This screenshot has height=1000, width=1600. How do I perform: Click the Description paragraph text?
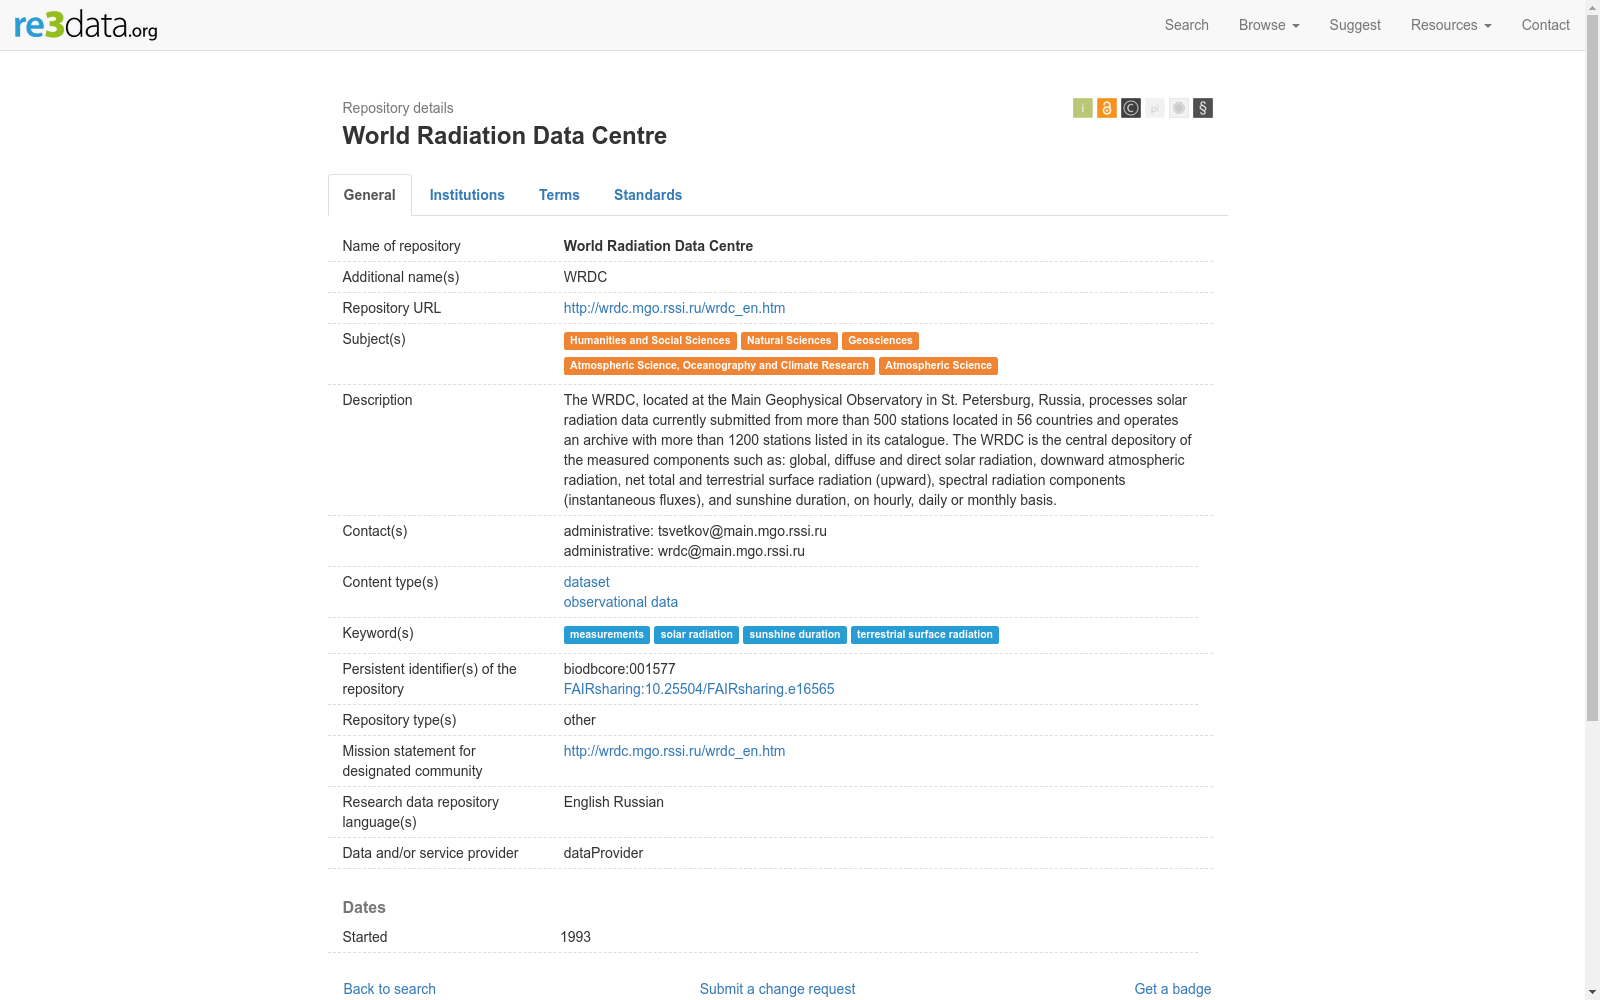coord(878,450)
